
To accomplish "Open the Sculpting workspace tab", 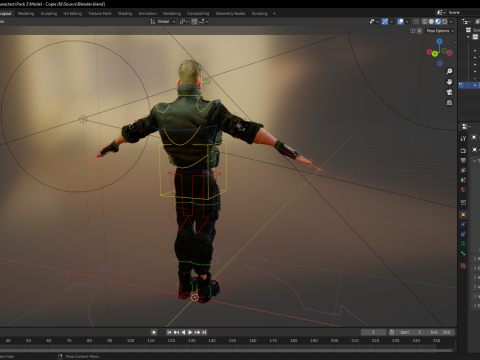I will 49,13.
